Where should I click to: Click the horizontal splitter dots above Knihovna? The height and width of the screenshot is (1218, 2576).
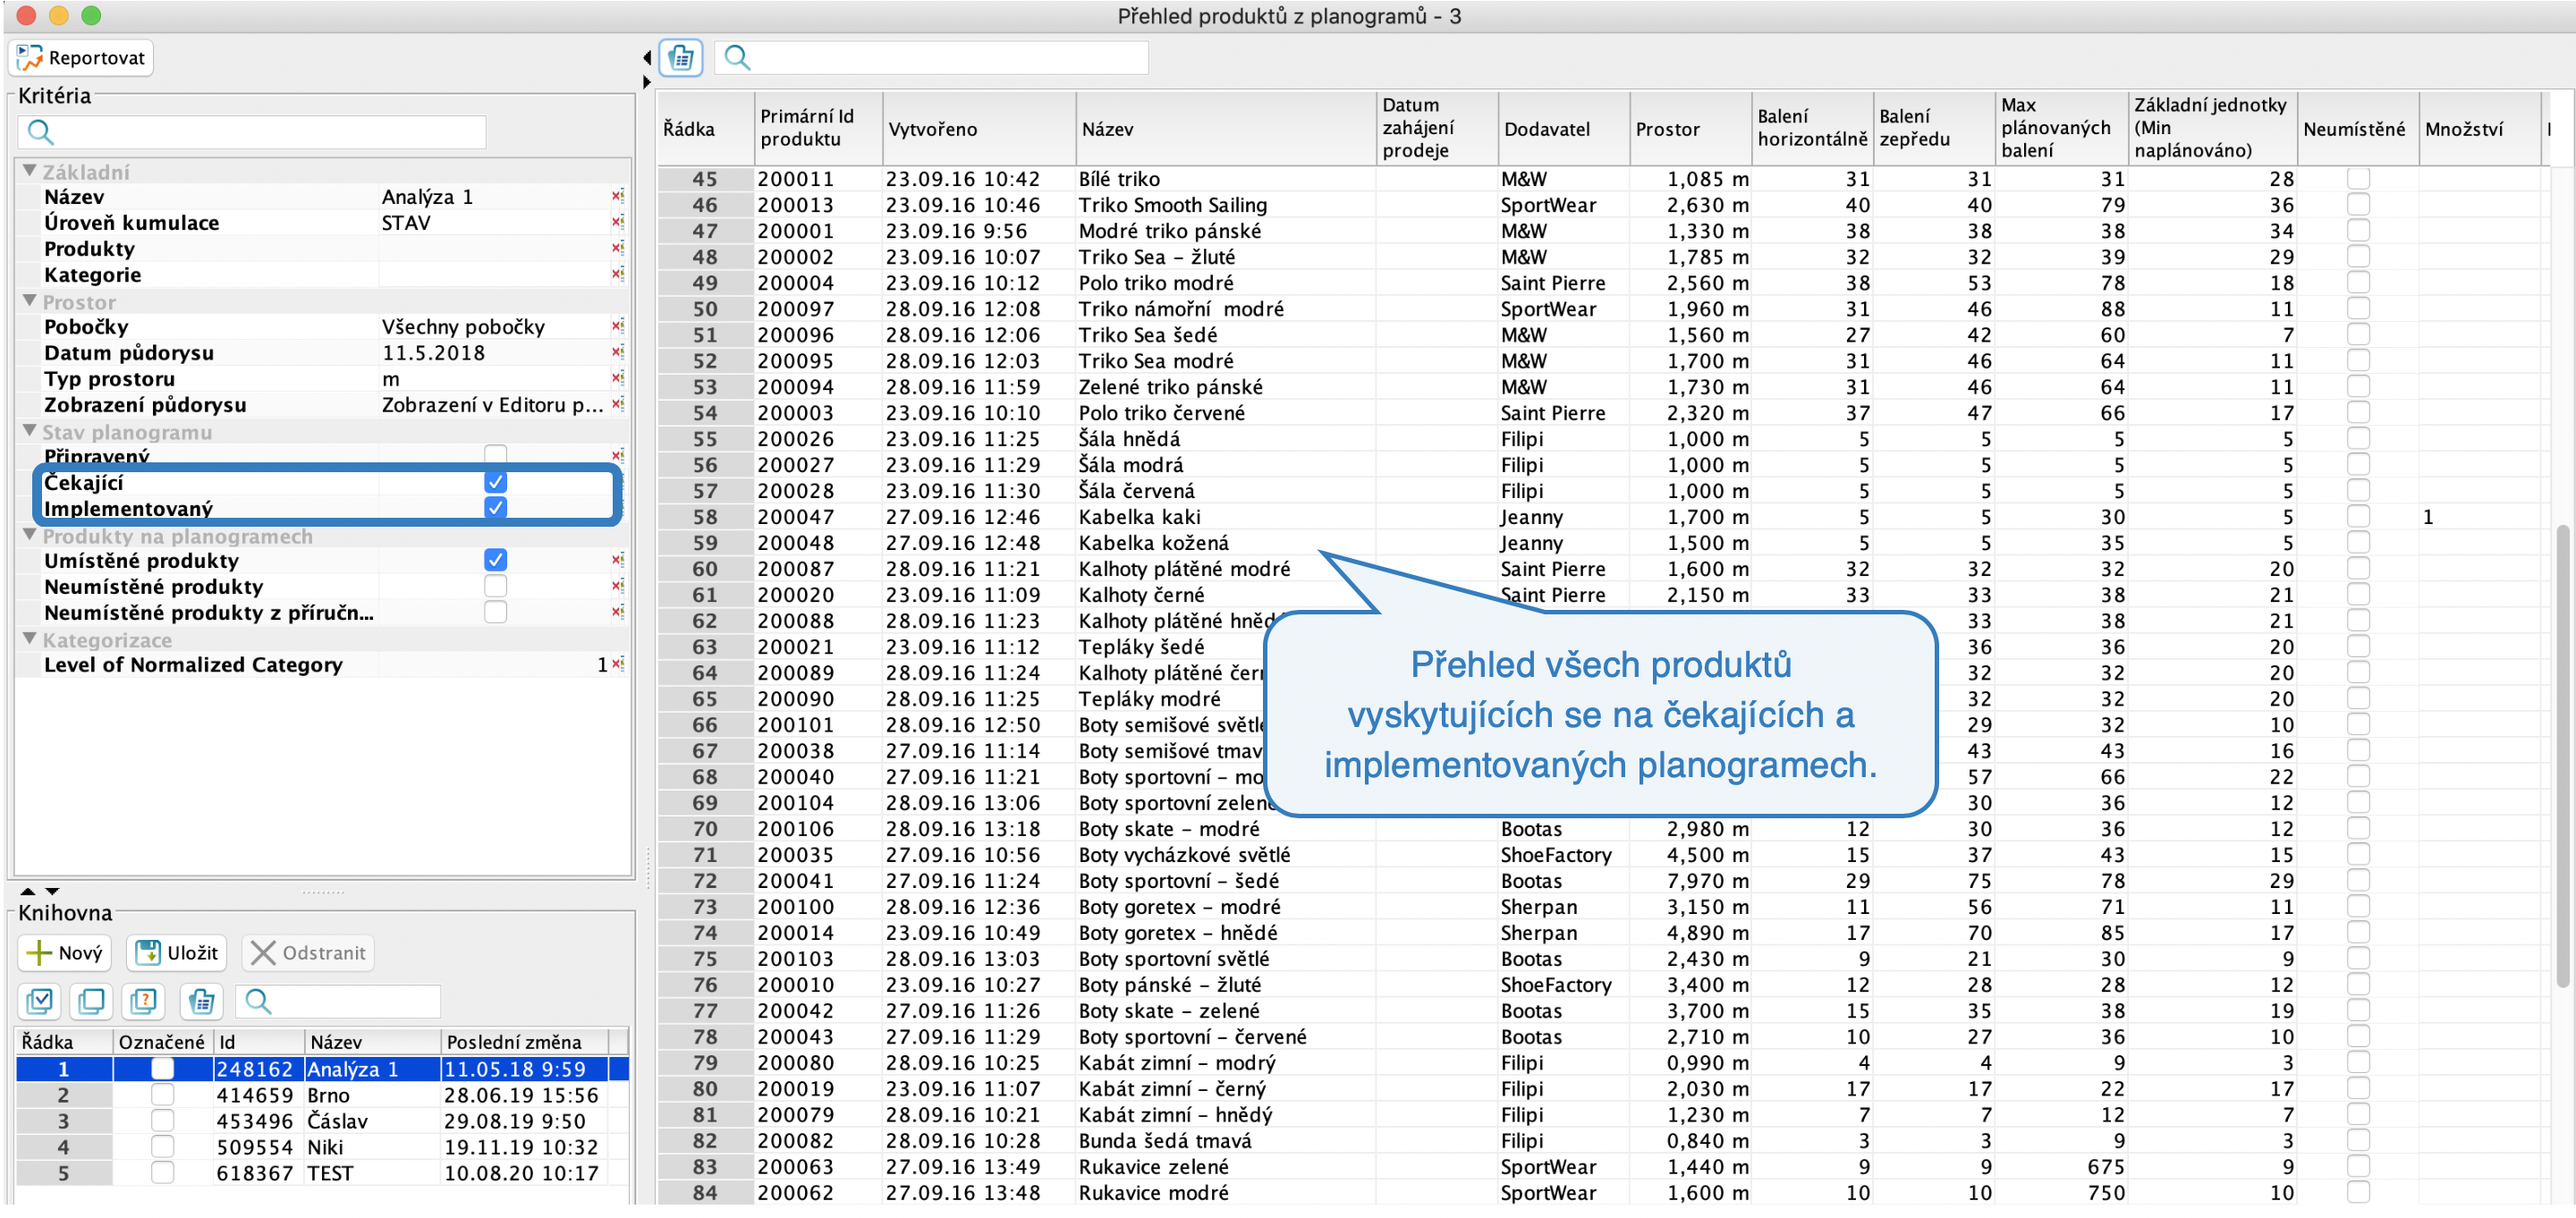point(322,891)
